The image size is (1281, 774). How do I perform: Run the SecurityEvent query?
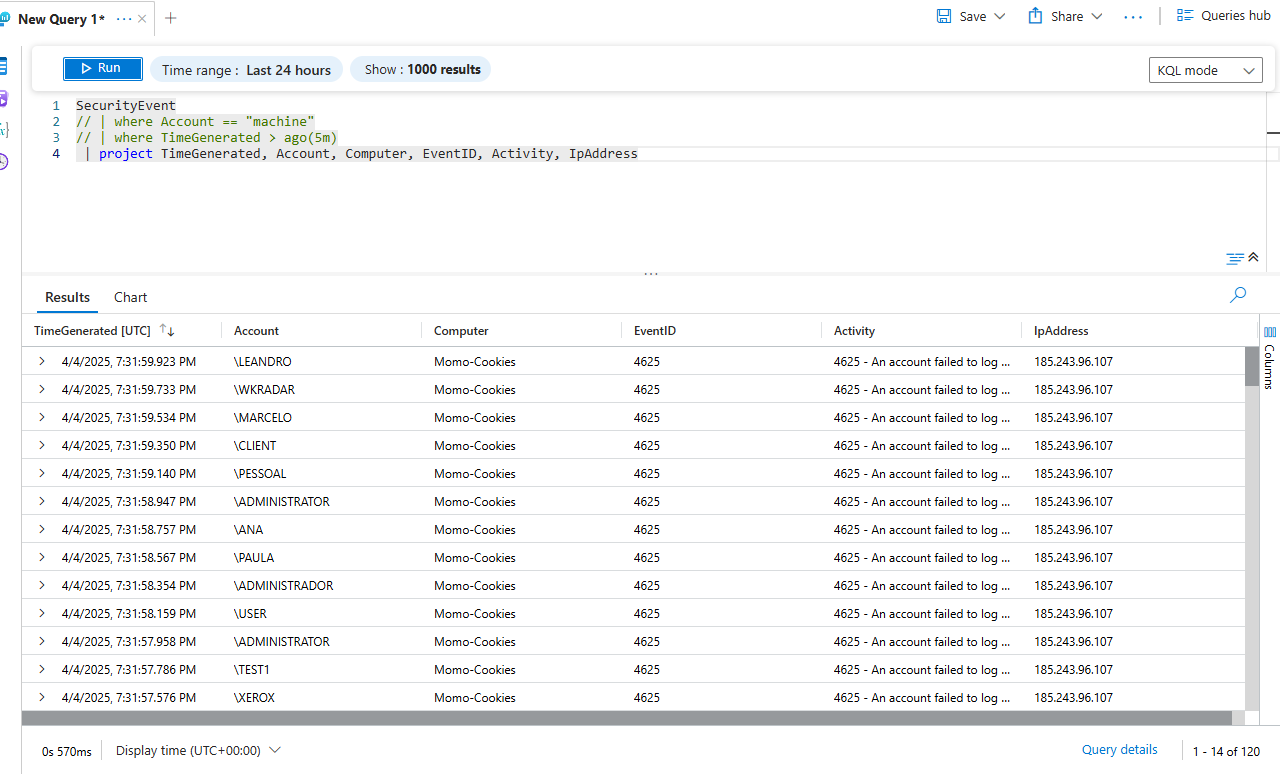(102, 68)
